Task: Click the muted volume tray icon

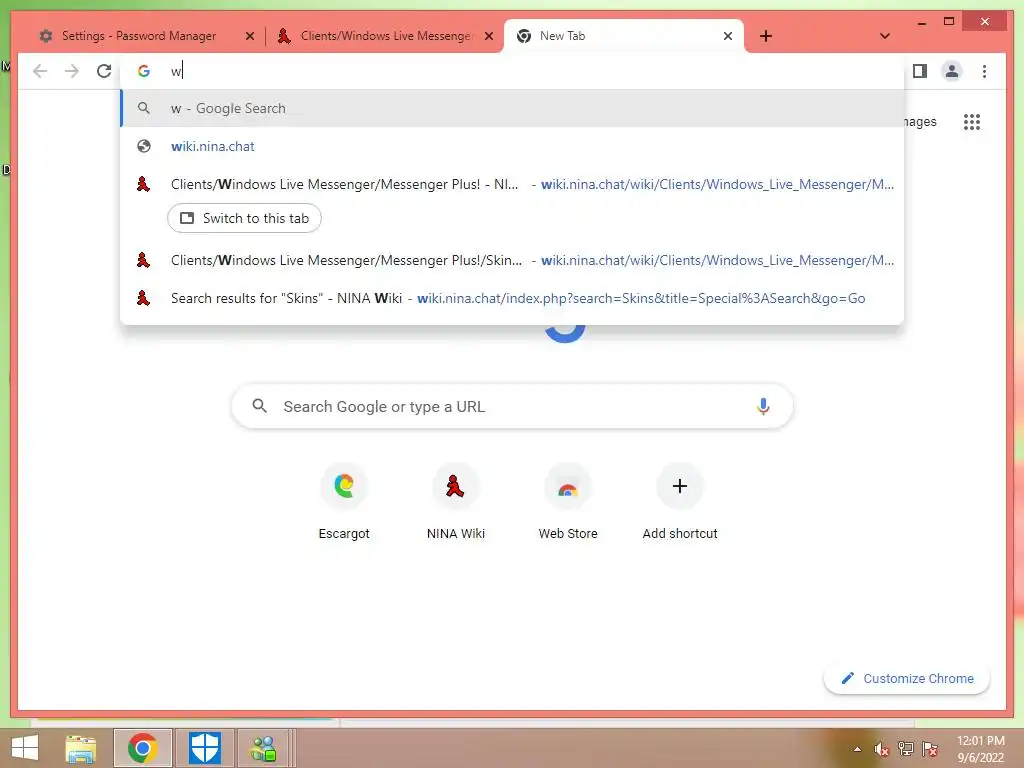Action: (882, 749)
